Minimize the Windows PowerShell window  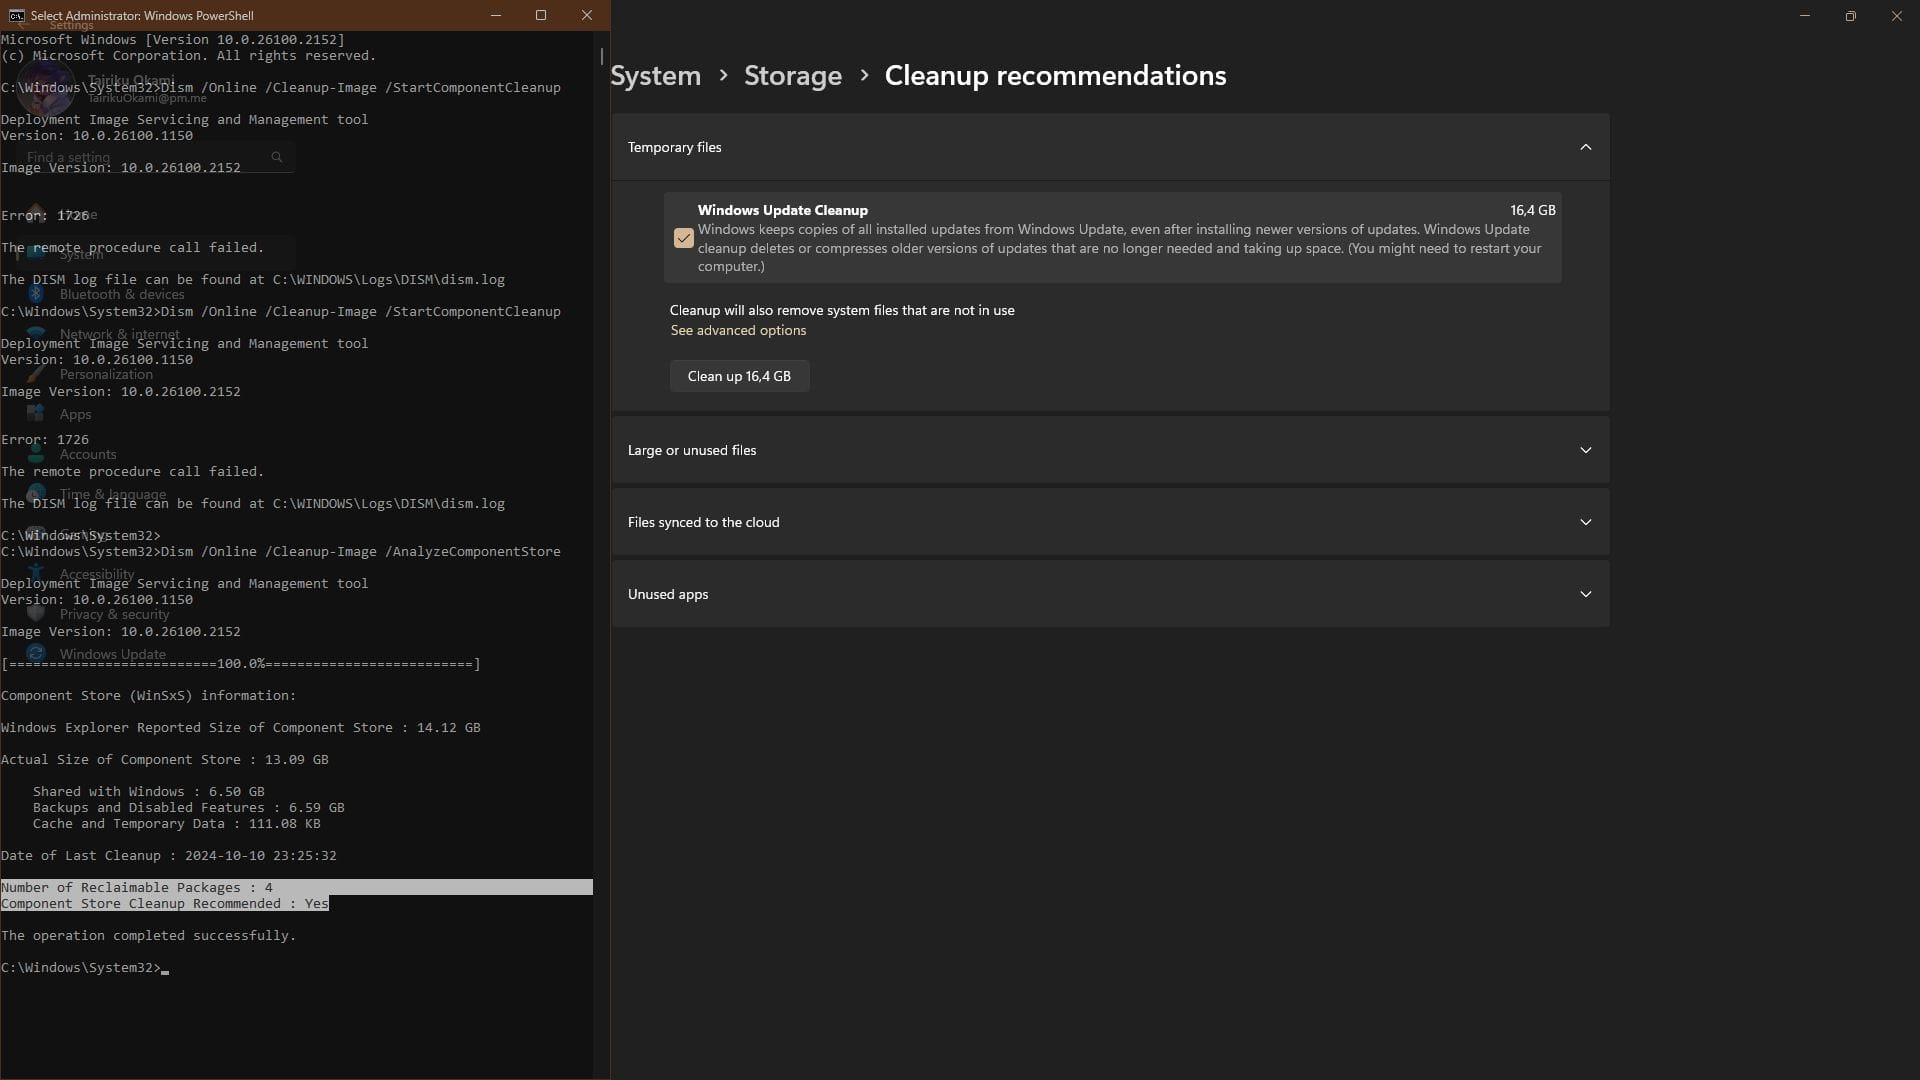[496, 15]
